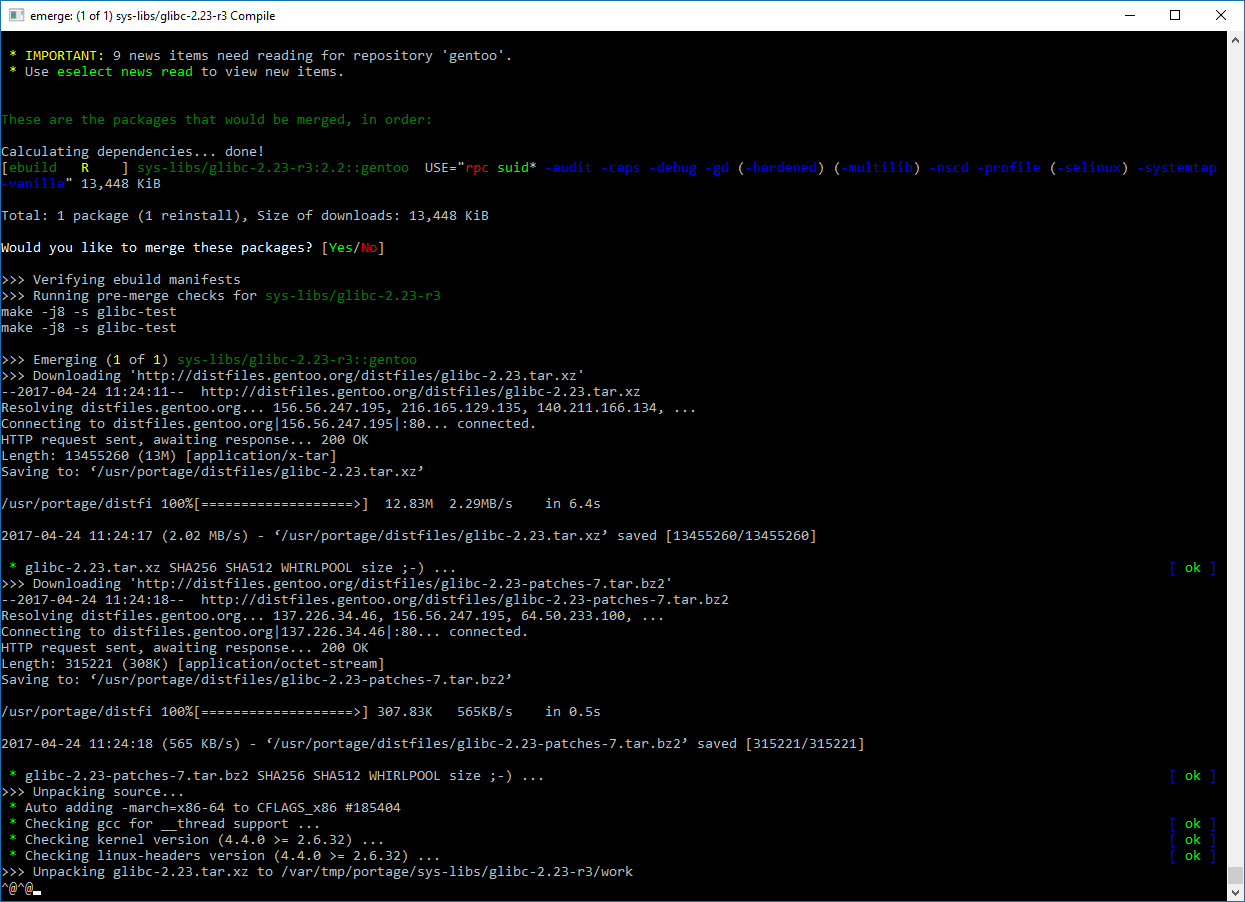Click the scrollbar up arrow
This screenshot has height=902, width=1245.
[1236, 40]
